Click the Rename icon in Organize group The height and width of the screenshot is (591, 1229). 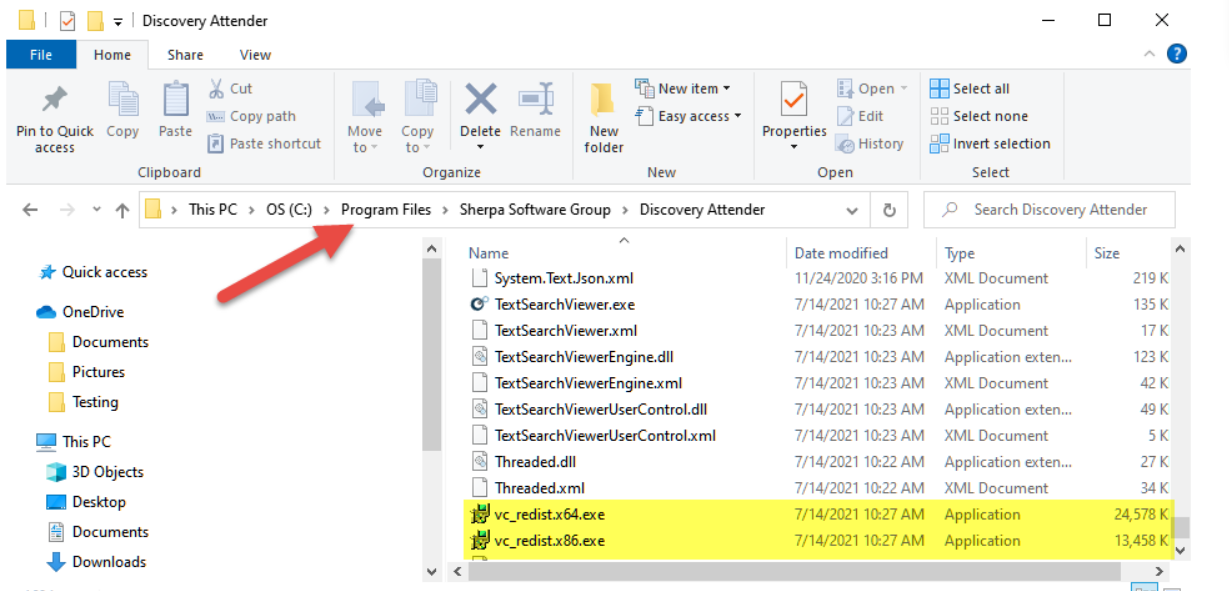pyautogui.click(x=535, y=100)
